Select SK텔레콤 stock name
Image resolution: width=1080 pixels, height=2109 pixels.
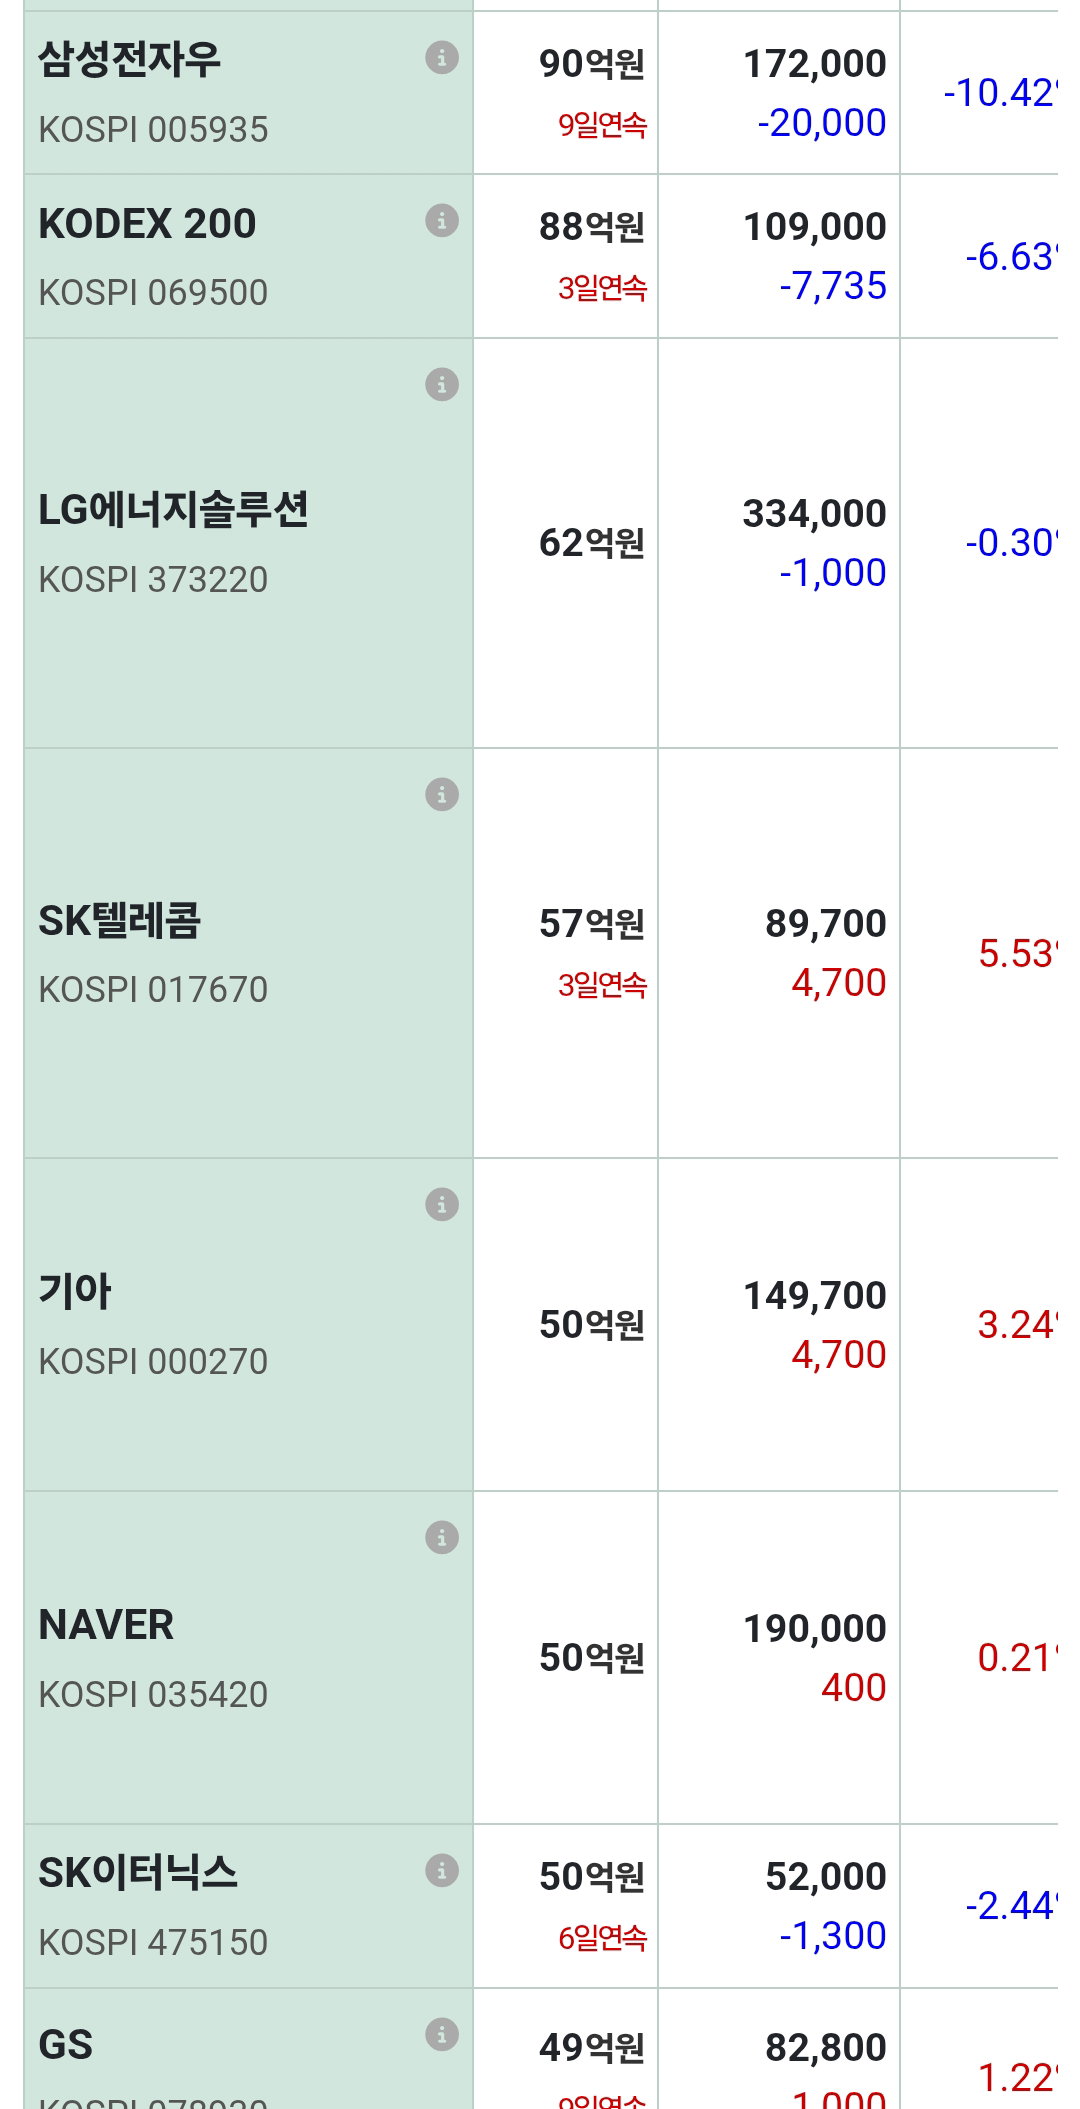(x=119, y=920)
